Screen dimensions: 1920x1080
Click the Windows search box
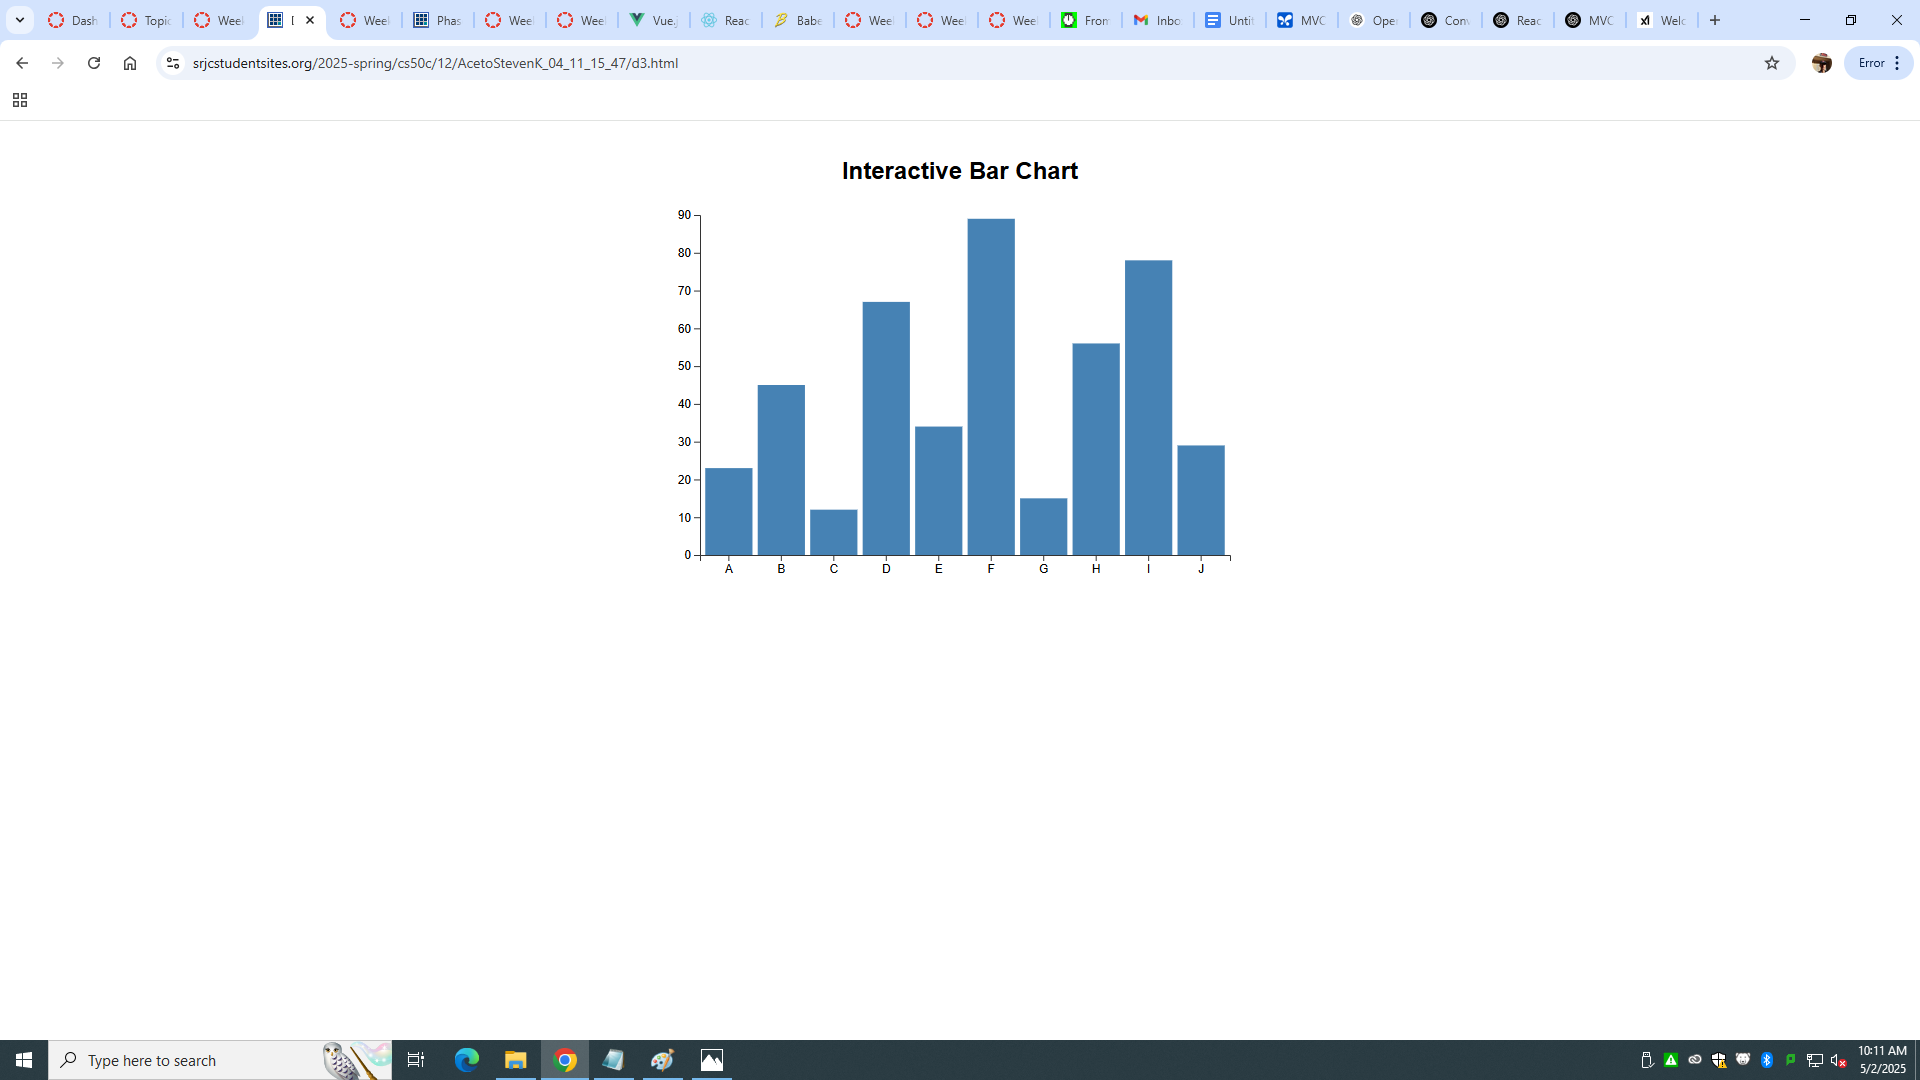[x=200, y=1060]
